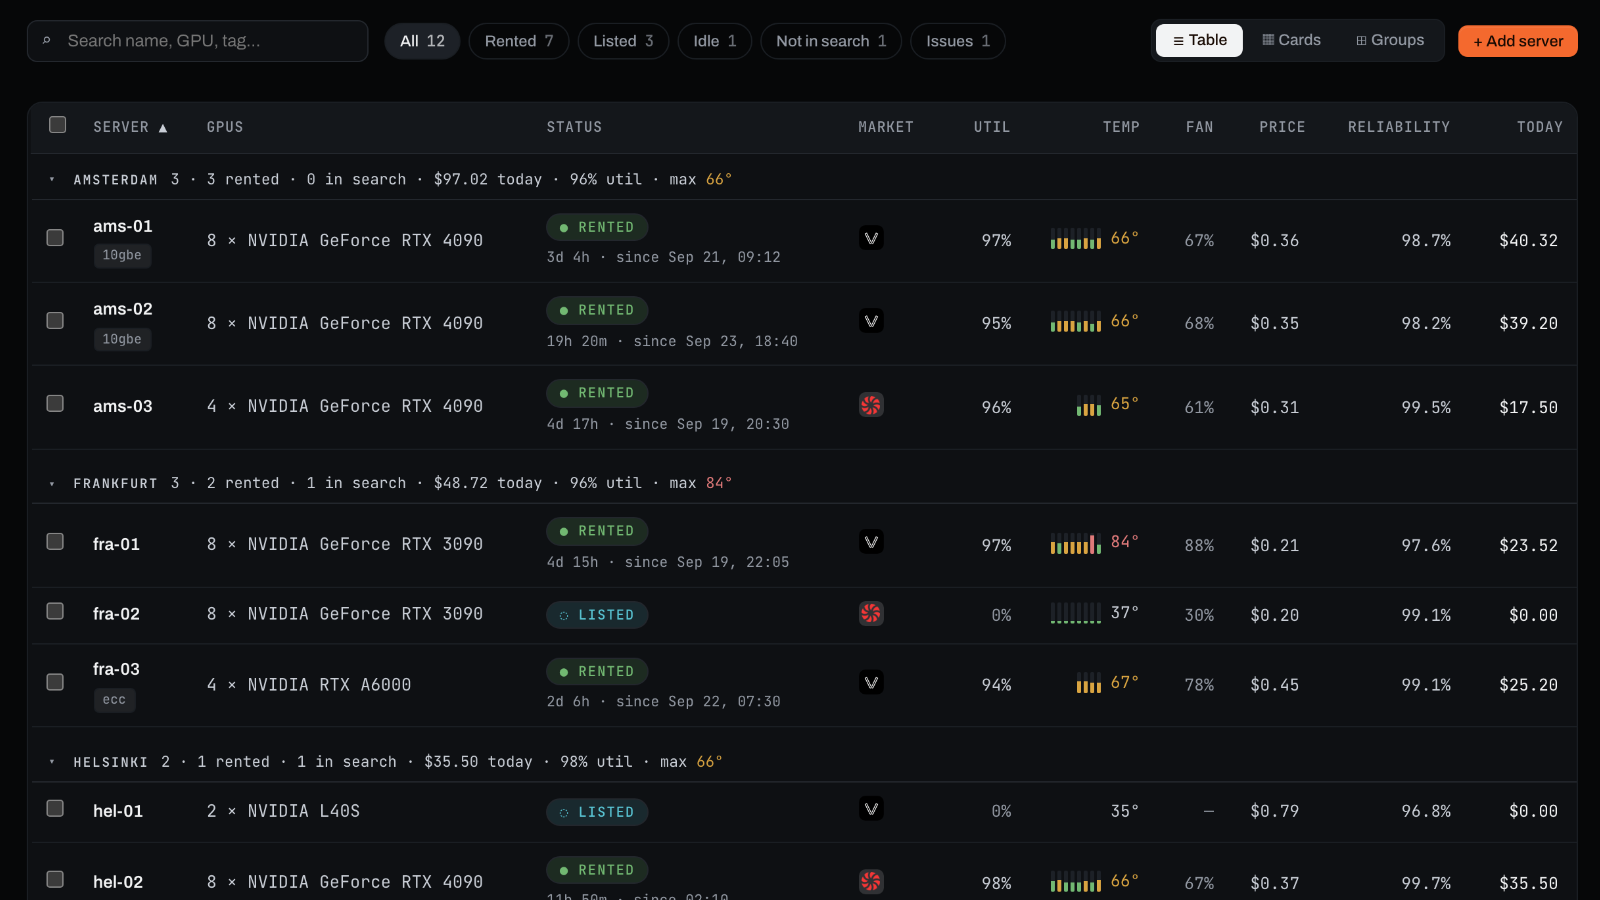Screen dimensions: 1600x900
Task: Click the market icon for hel-01
Action: pos(871,809)
